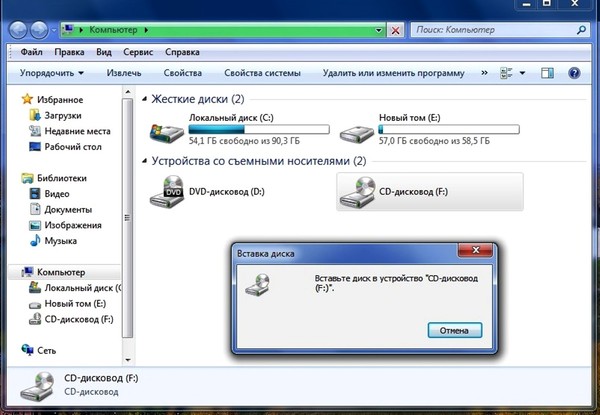This screenshot has width=600, height=415.
Task: Change view with the view icon
Action: coord(506,73)
